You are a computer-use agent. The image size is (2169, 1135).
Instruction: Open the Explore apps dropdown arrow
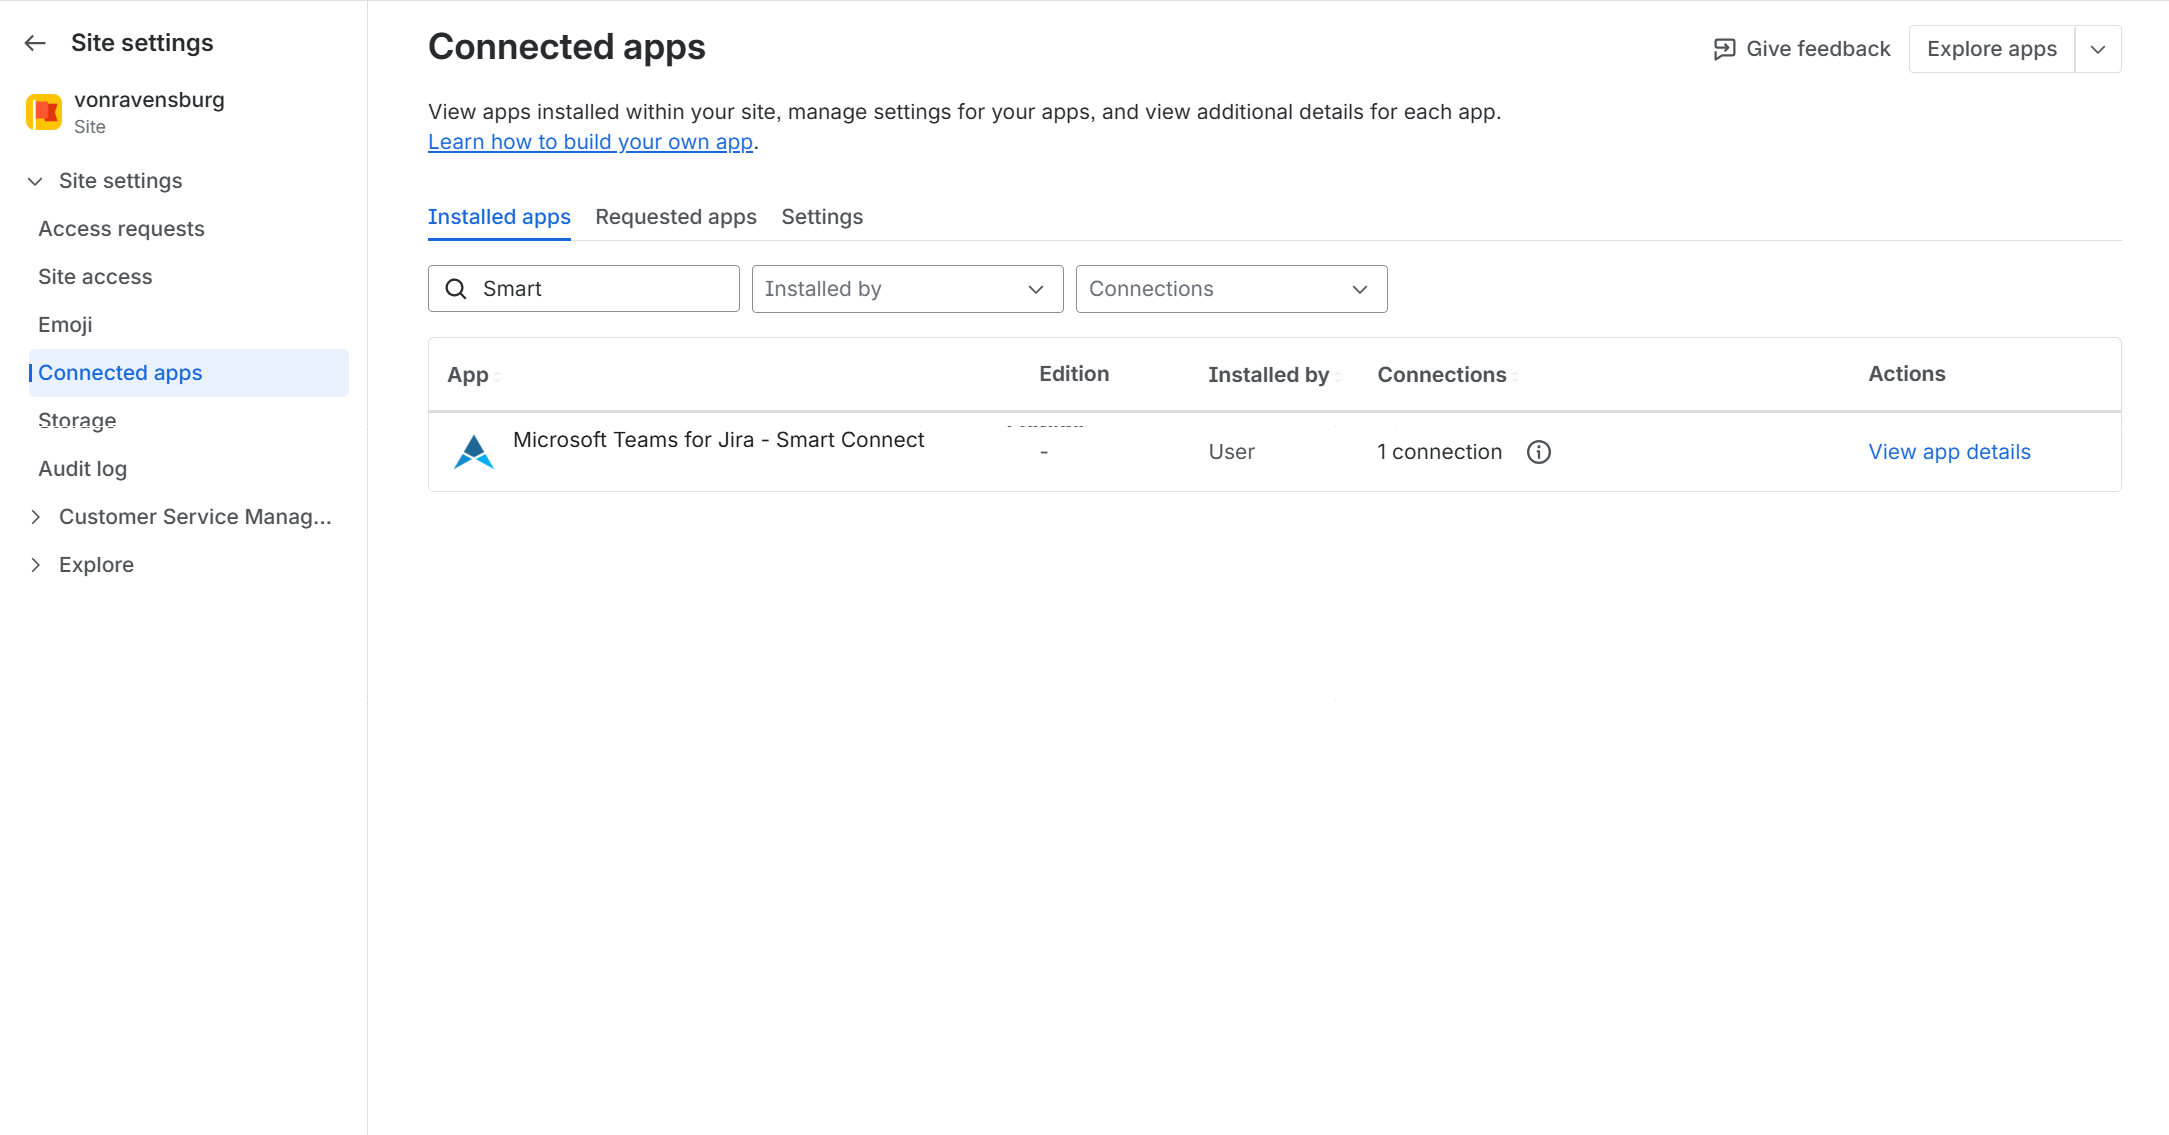tap(2098, 49)
